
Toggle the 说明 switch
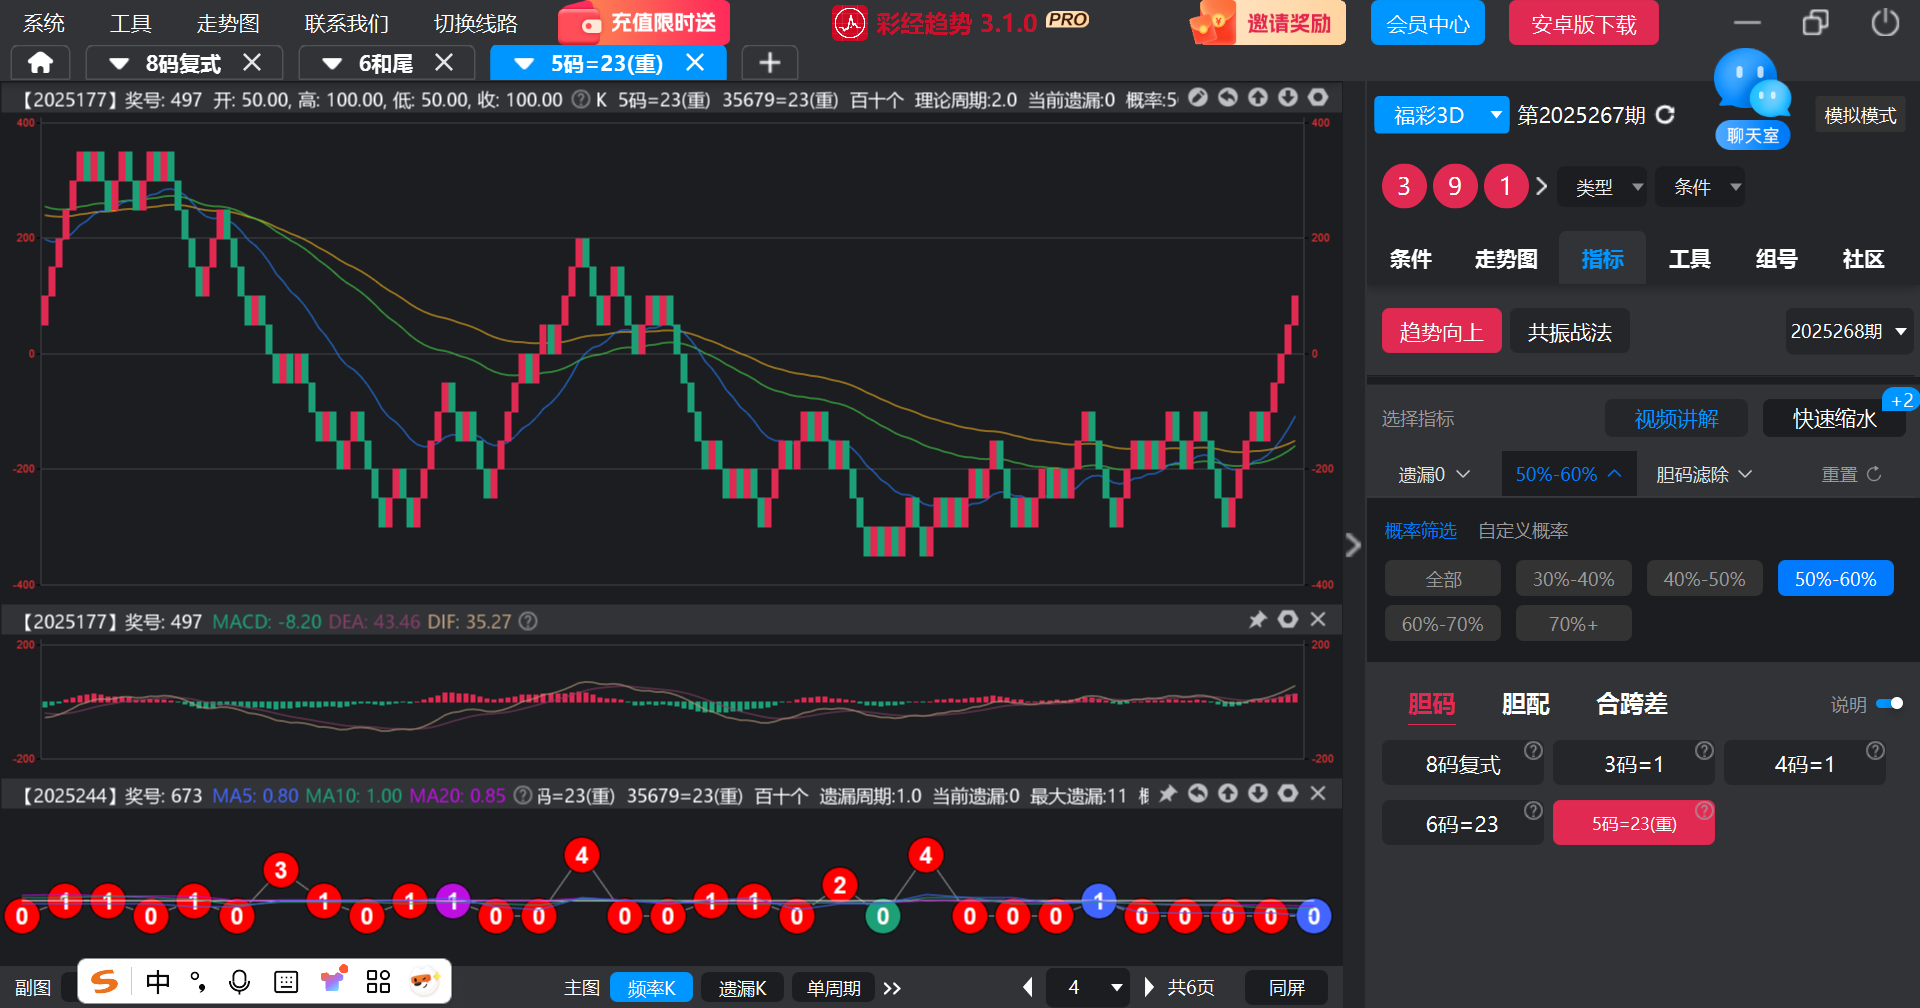[x=1889, y=704]
